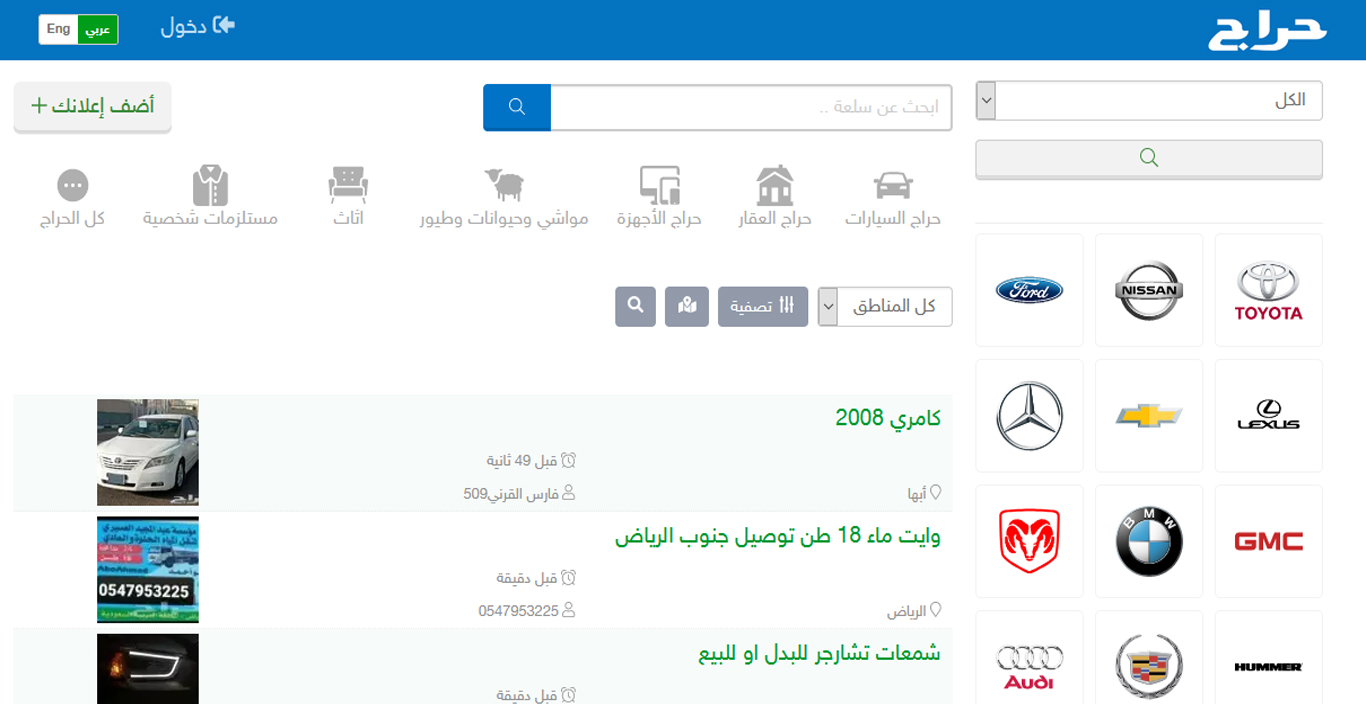Viewport: 1366px width, 704px height.
Task: Open the دخول login link
Action: [x=197, y=26]
